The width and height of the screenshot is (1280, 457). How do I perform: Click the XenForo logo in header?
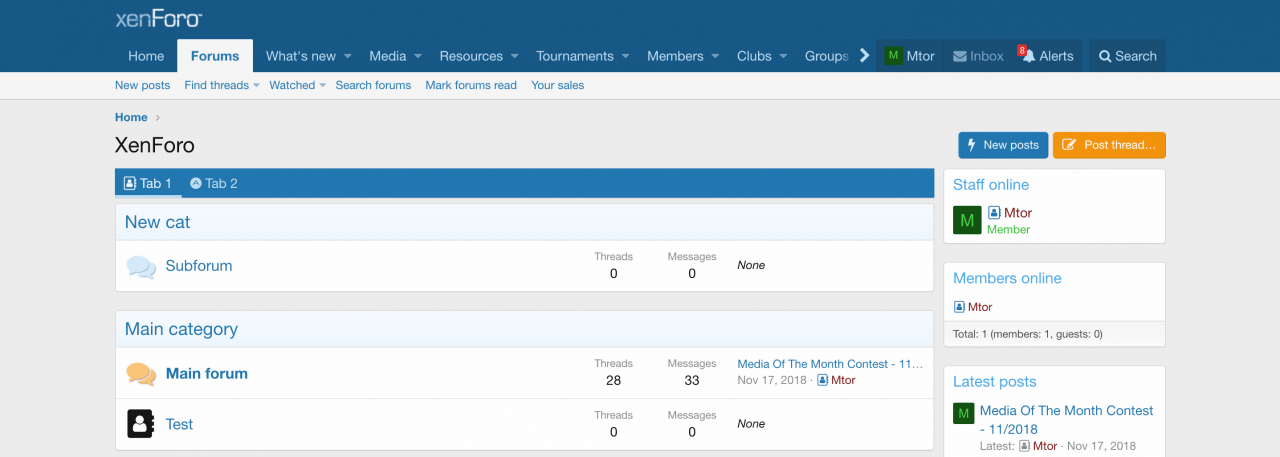(159, 18)
